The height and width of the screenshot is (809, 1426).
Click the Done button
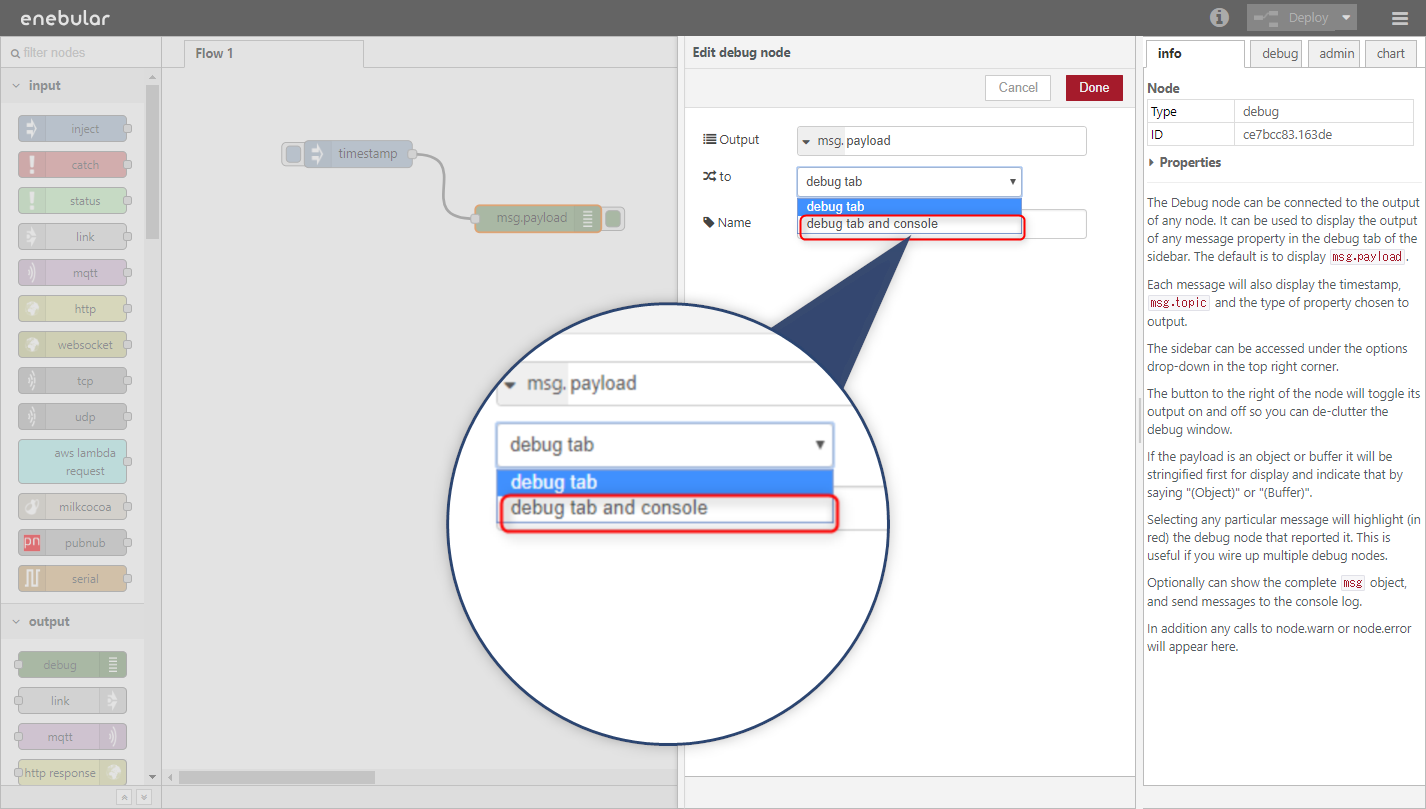click(1094, 88)
